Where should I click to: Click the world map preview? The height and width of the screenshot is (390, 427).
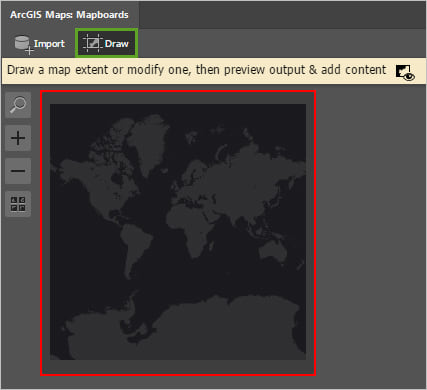tap(178, 232)
